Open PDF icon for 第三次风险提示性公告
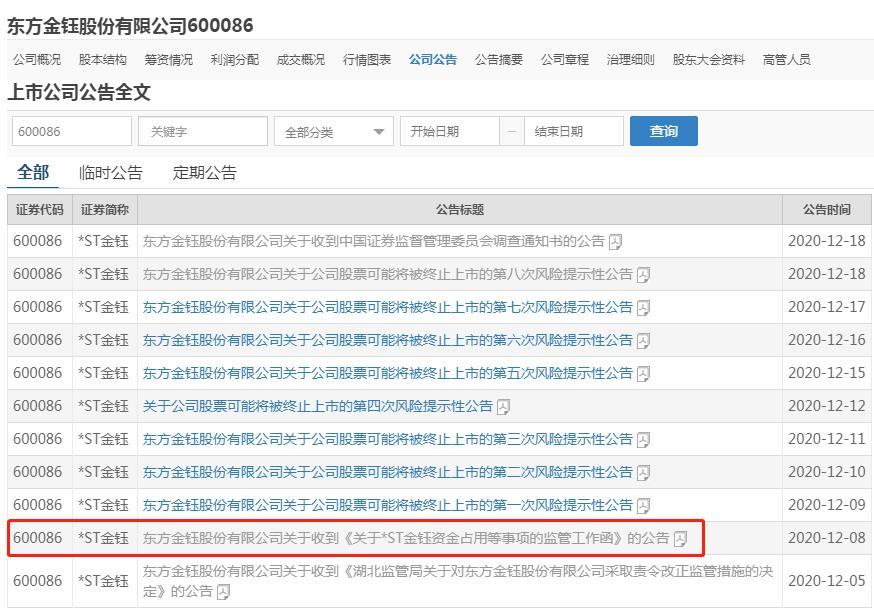This screenshot has width=874, height=608. click(643, 440)
